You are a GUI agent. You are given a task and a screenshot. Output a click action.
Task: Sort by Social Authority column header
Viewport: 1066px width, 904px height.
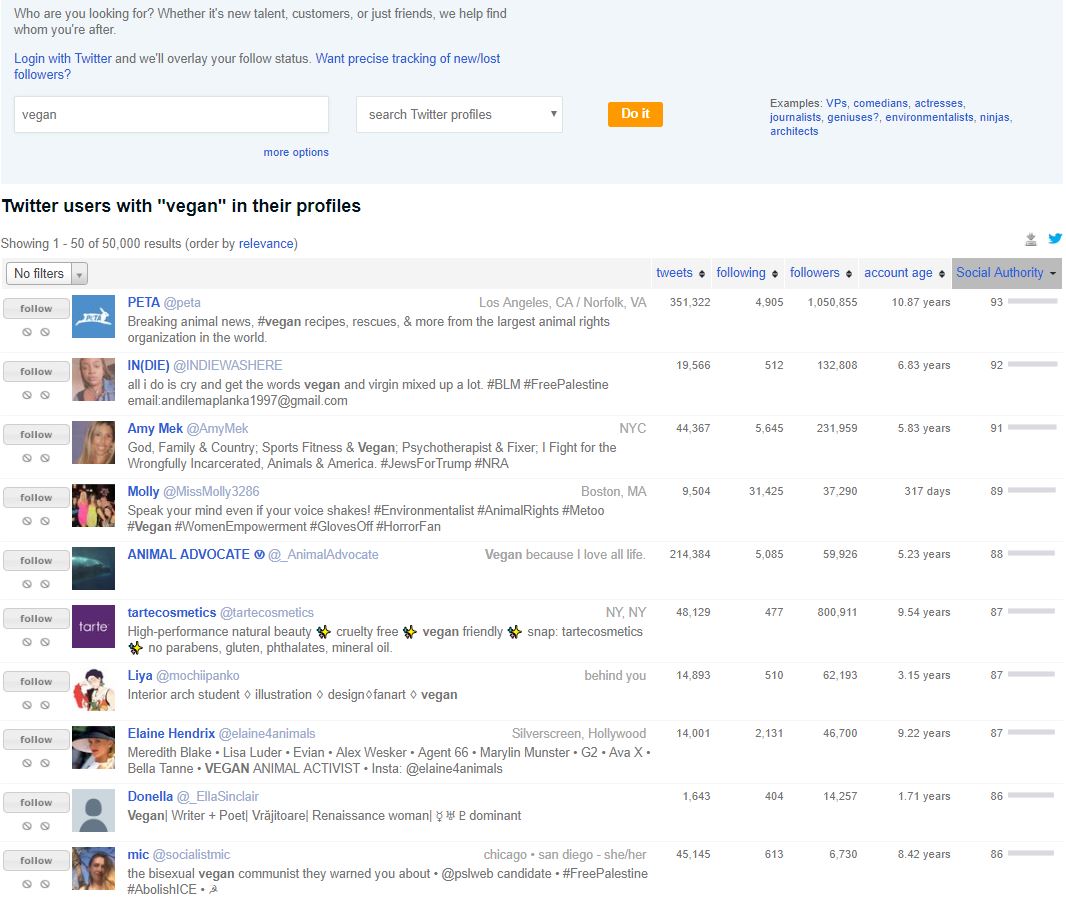[999, 273]
